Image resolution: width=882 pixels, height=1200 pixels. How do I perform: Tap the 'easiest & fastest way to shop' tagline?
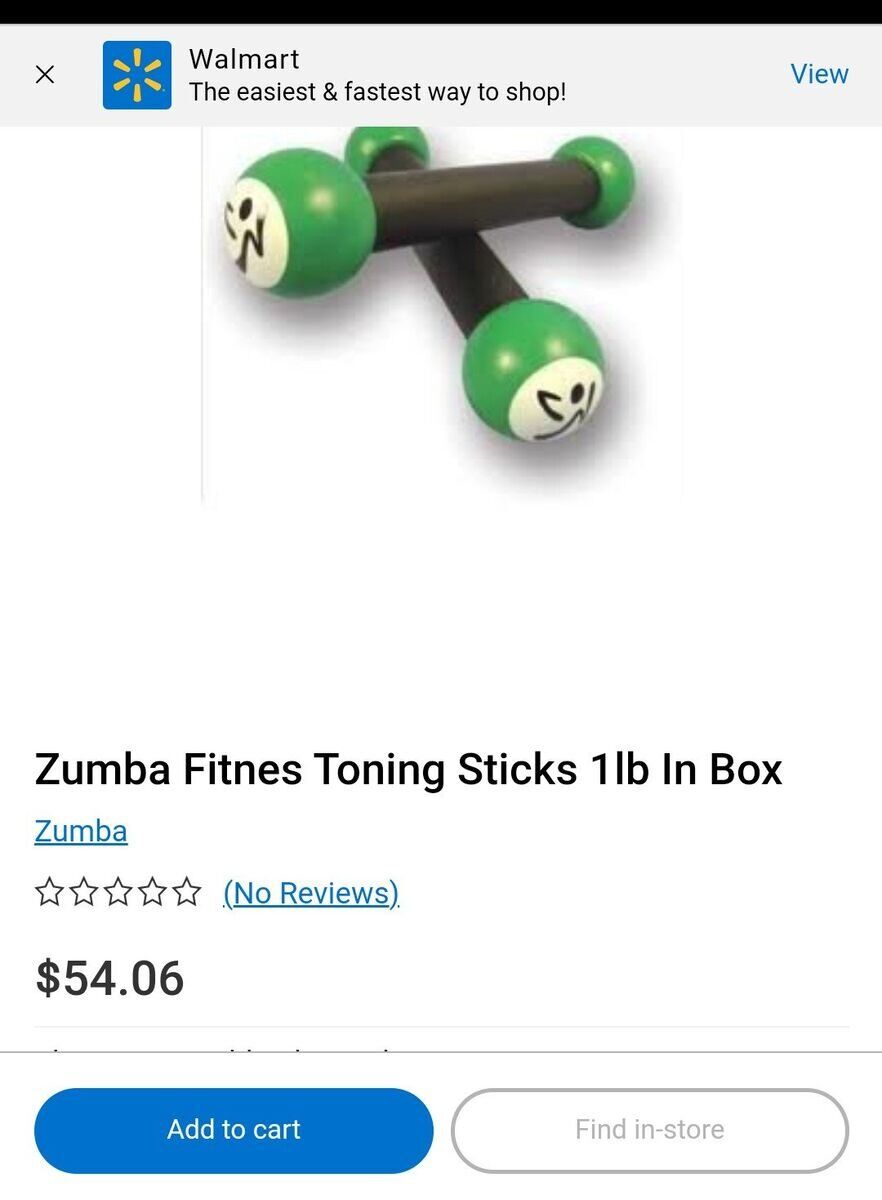[377, 92]
